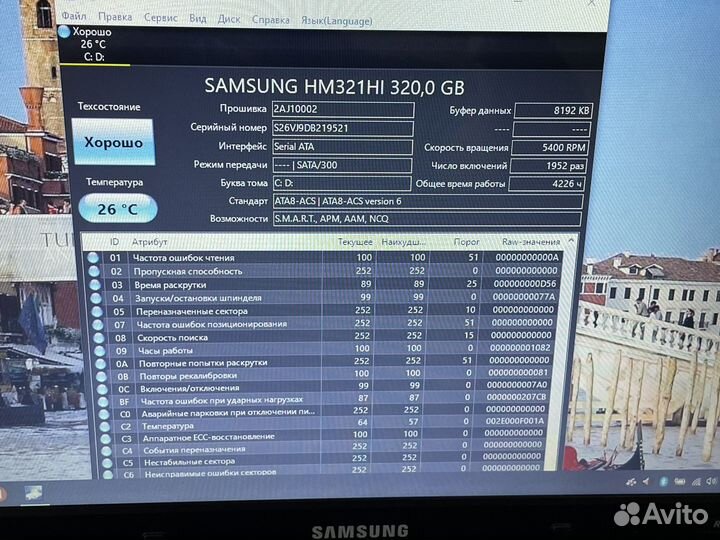Click status circle of row 0C Включения/отключения

pyautogui.click(x=102, y=389)
